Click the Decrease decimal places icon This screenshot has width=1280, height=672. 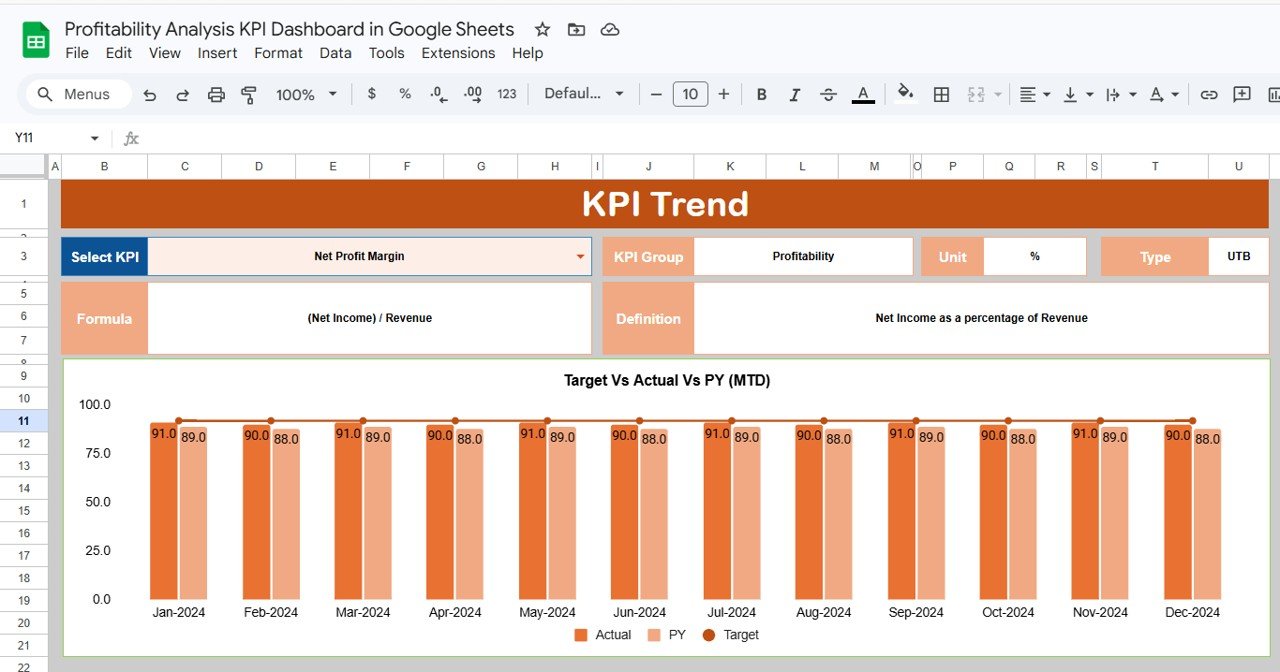coord(437,94)
